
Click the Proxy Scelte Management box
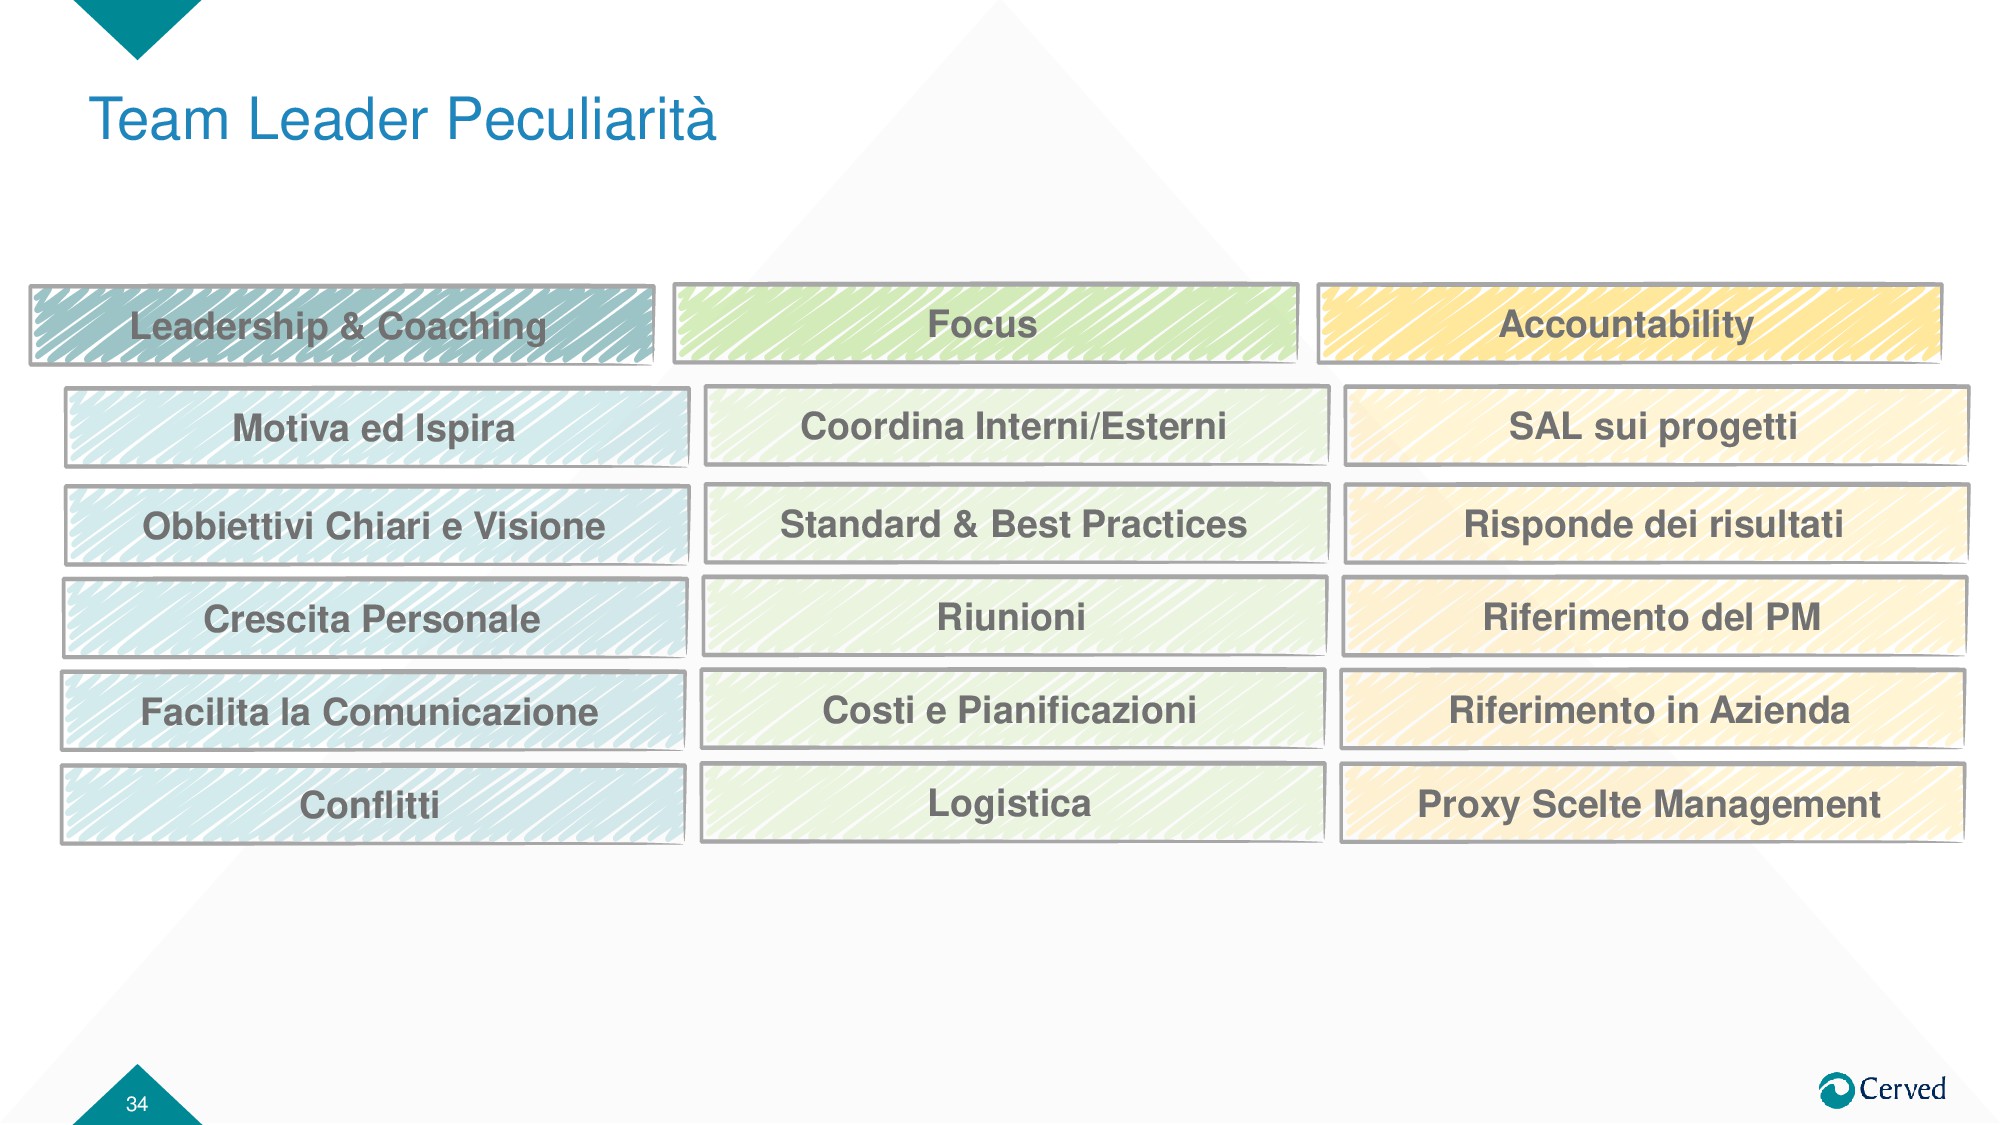tap(1652, 804)
